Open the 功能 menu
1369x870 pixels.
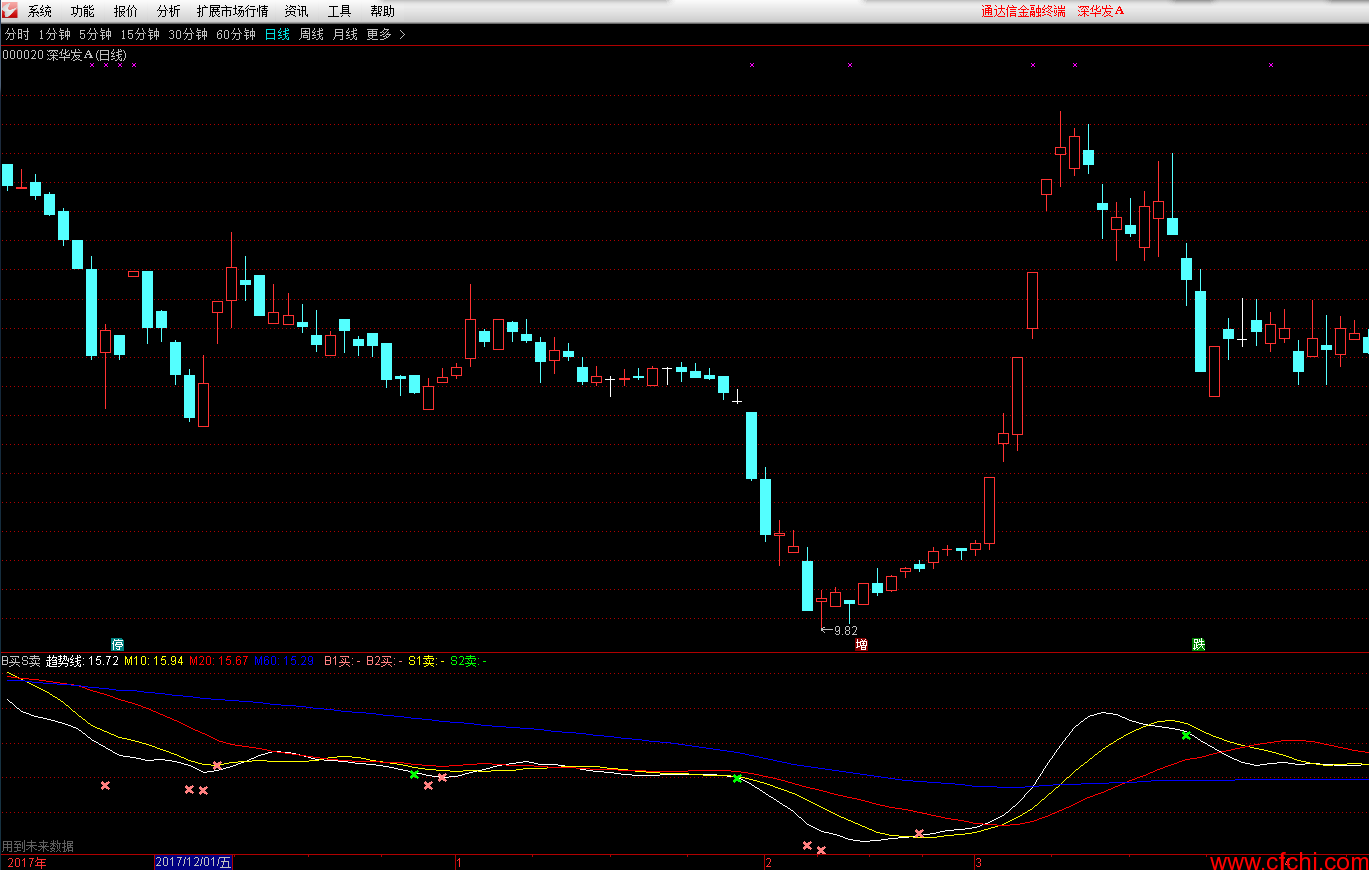click(83, 12)
